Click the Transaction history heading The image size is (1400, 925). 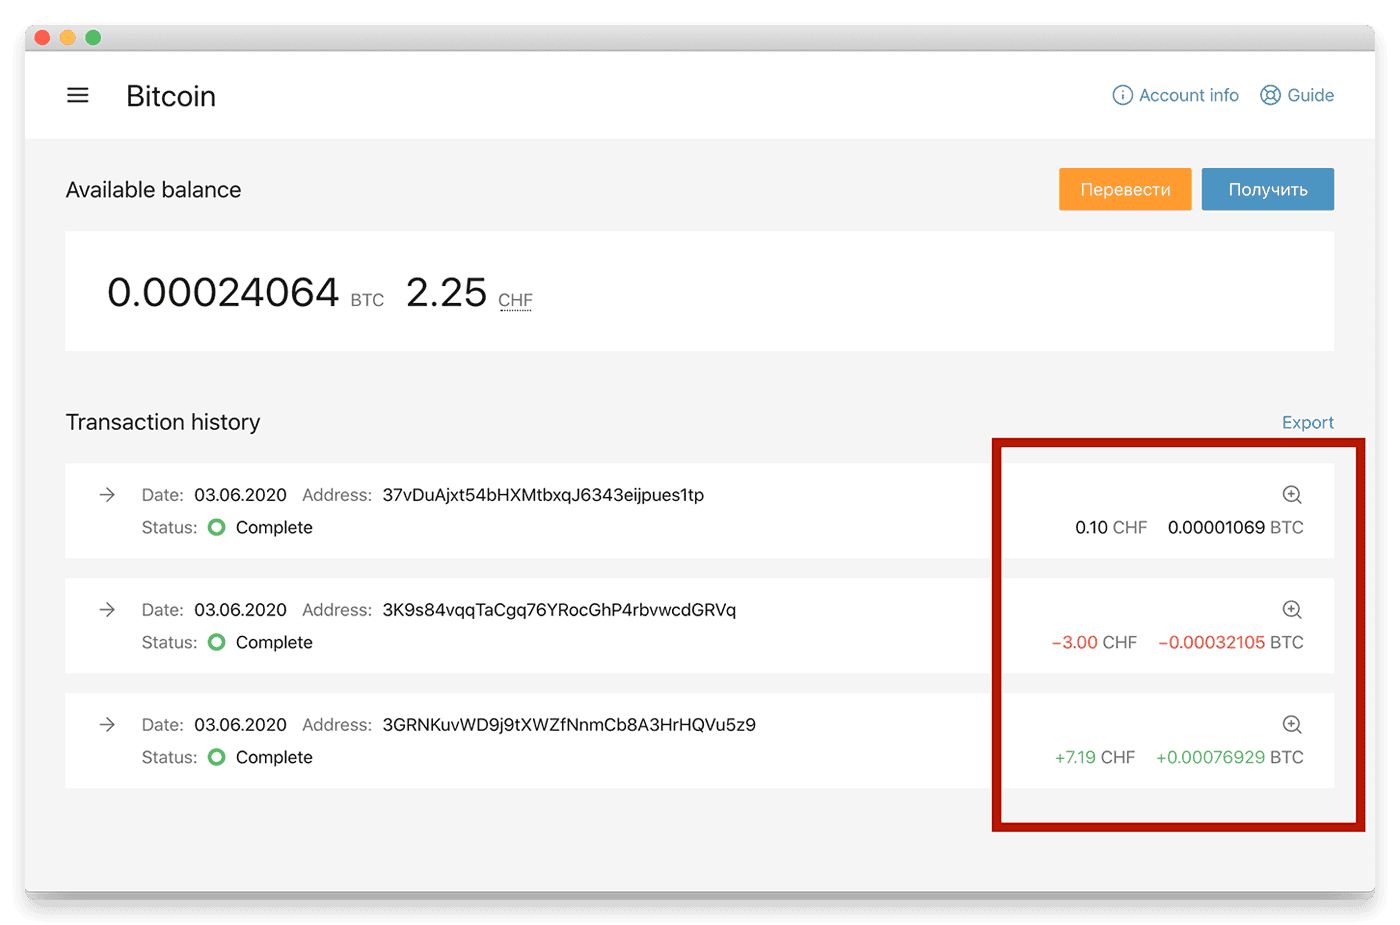click(x=163, y=422)
